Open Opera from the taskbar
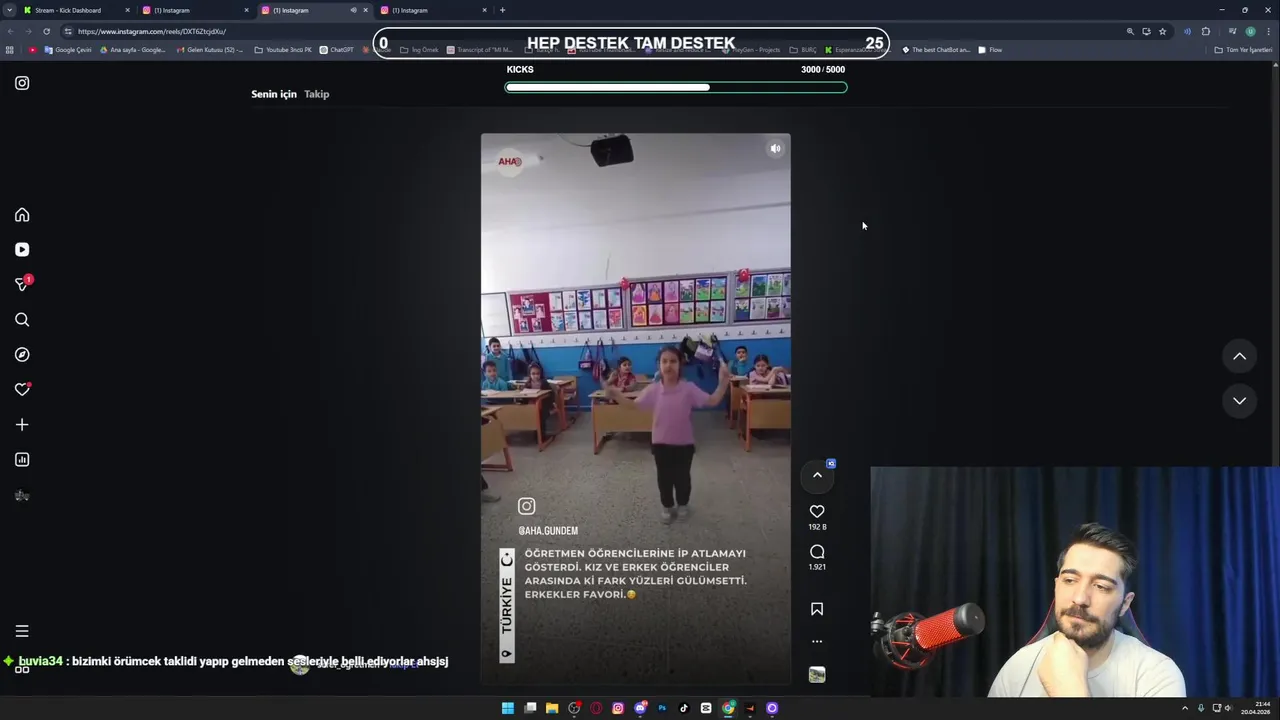Viewport: 1280px width, 720px height. [x=596, y=708]
